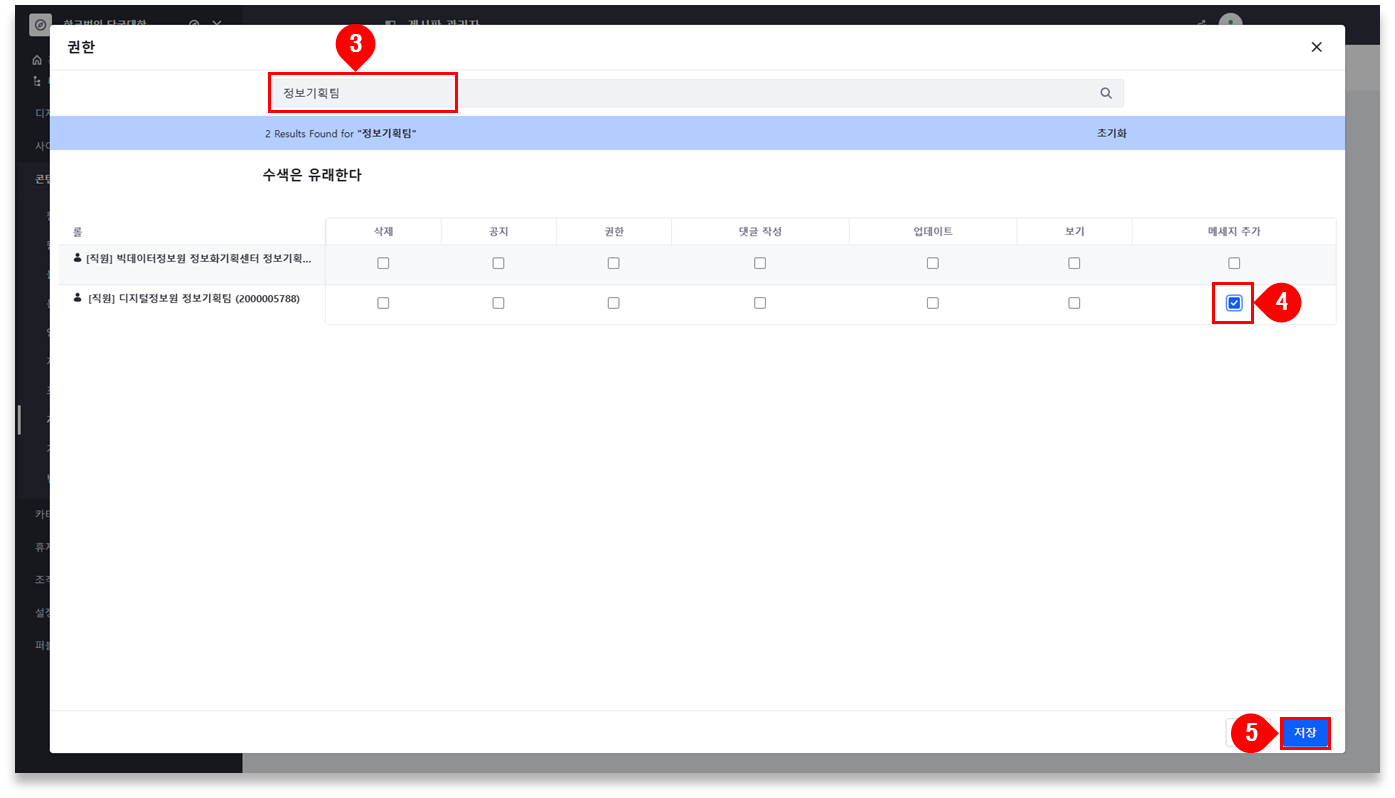
Task: Click the person icon next to 디지털정보원 정보기획팀
Action: [x=78, y=298]
